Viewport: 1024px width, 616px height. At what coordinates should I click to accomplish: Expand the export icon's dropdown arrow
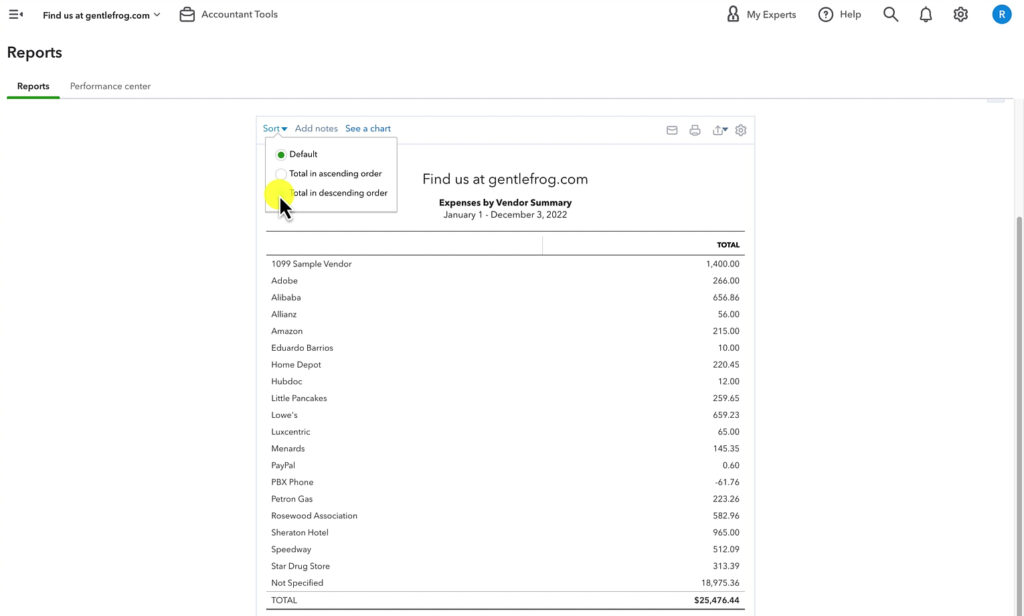726,130
